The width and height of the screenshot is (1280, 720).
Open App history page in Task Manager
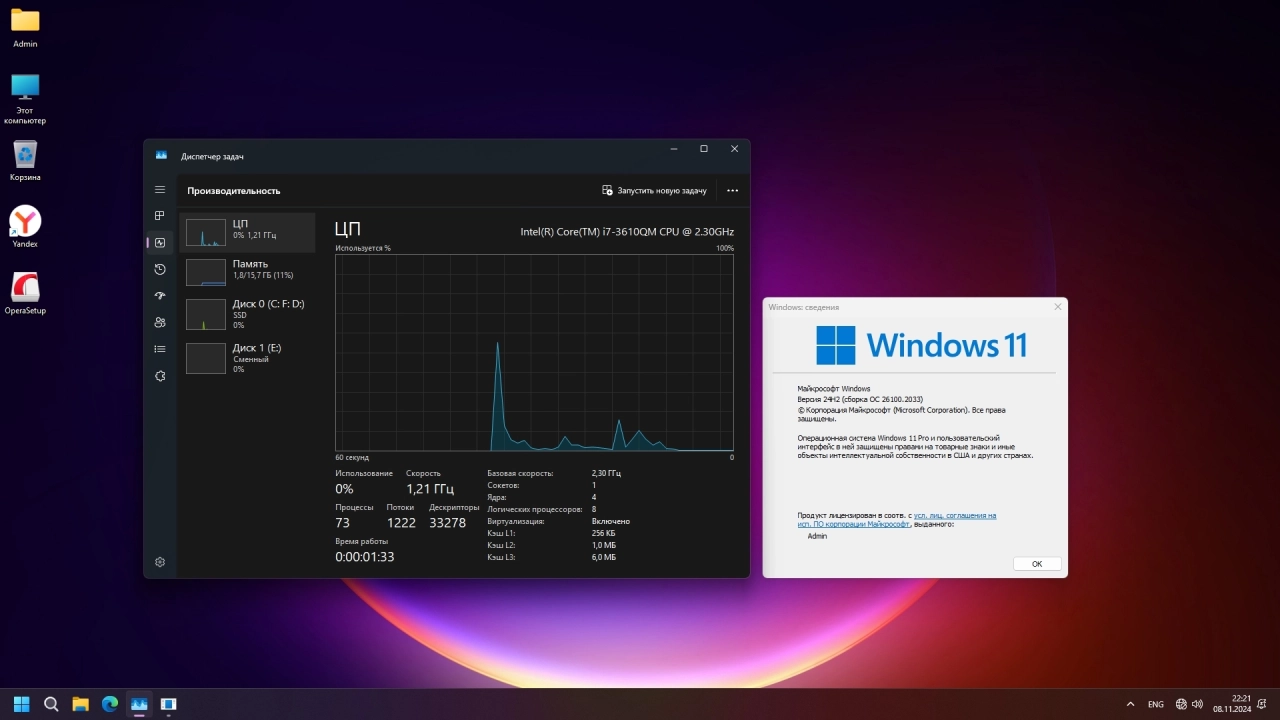[160, 270]
